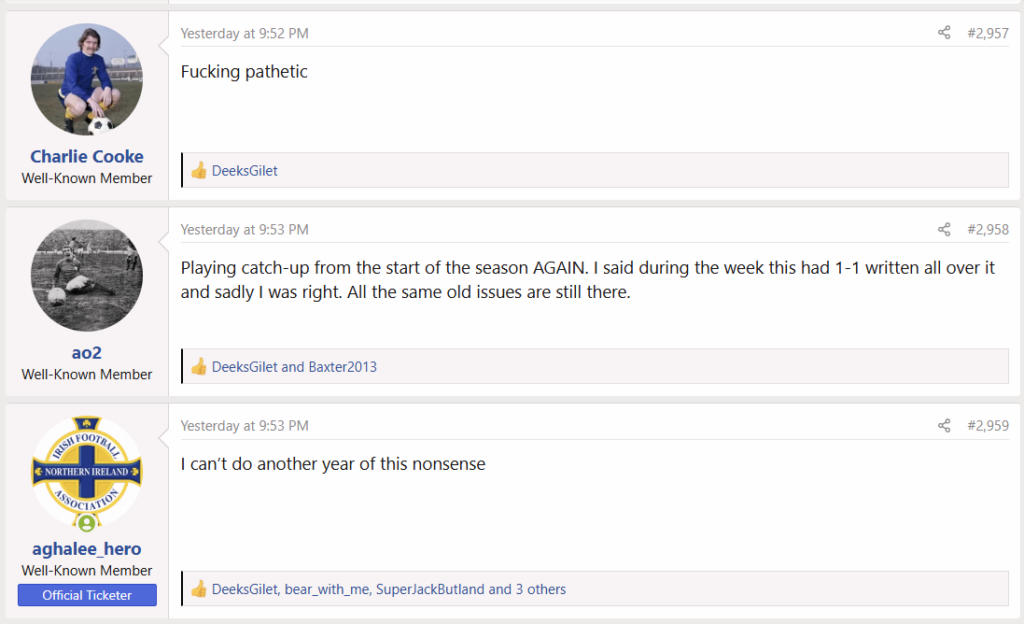
Task: Click share icon on post #2,957
Action: point(944,33)
